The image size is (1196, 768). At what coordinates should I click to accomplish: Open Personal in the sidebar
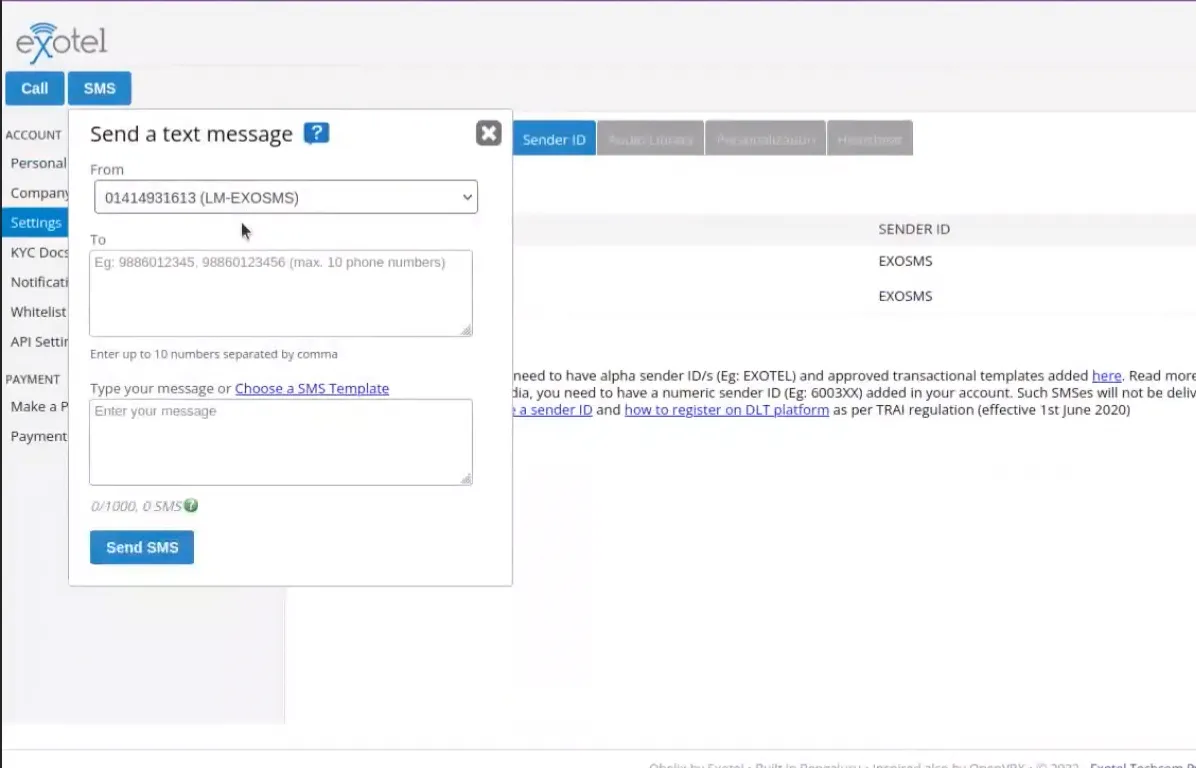point(38,163)
